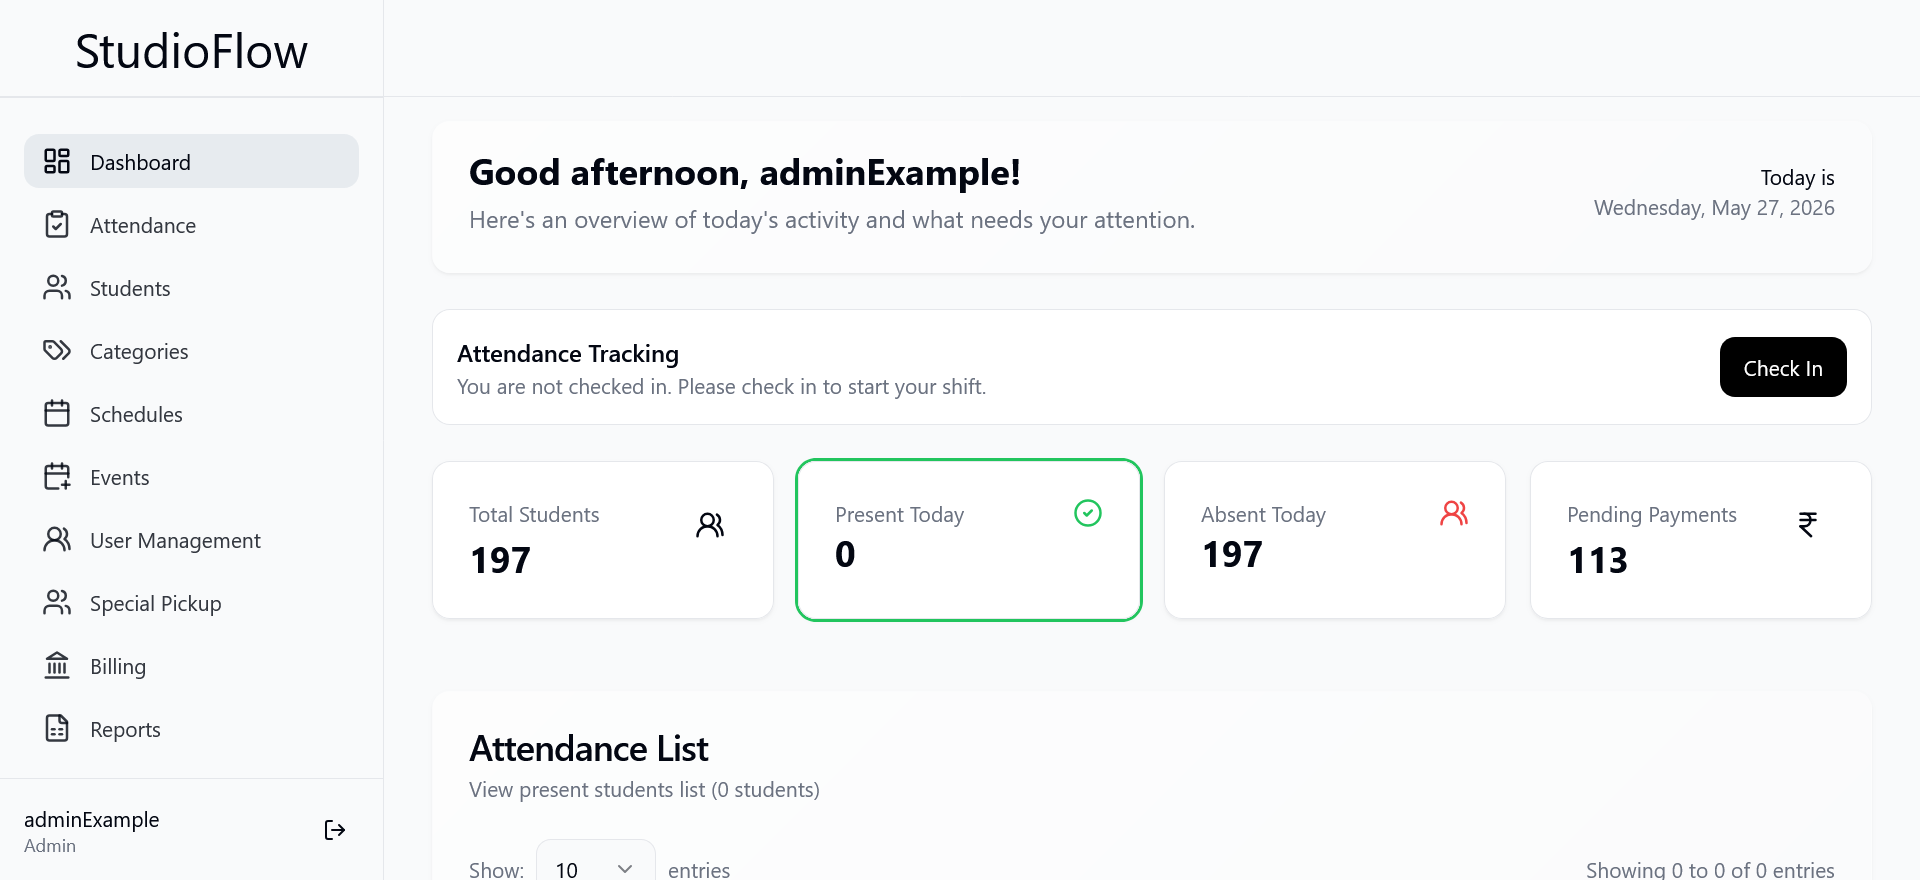Click the Showing 0 to 0 of 0 entries text
Screen dimensions: 1920x880
coord(1710,869)
